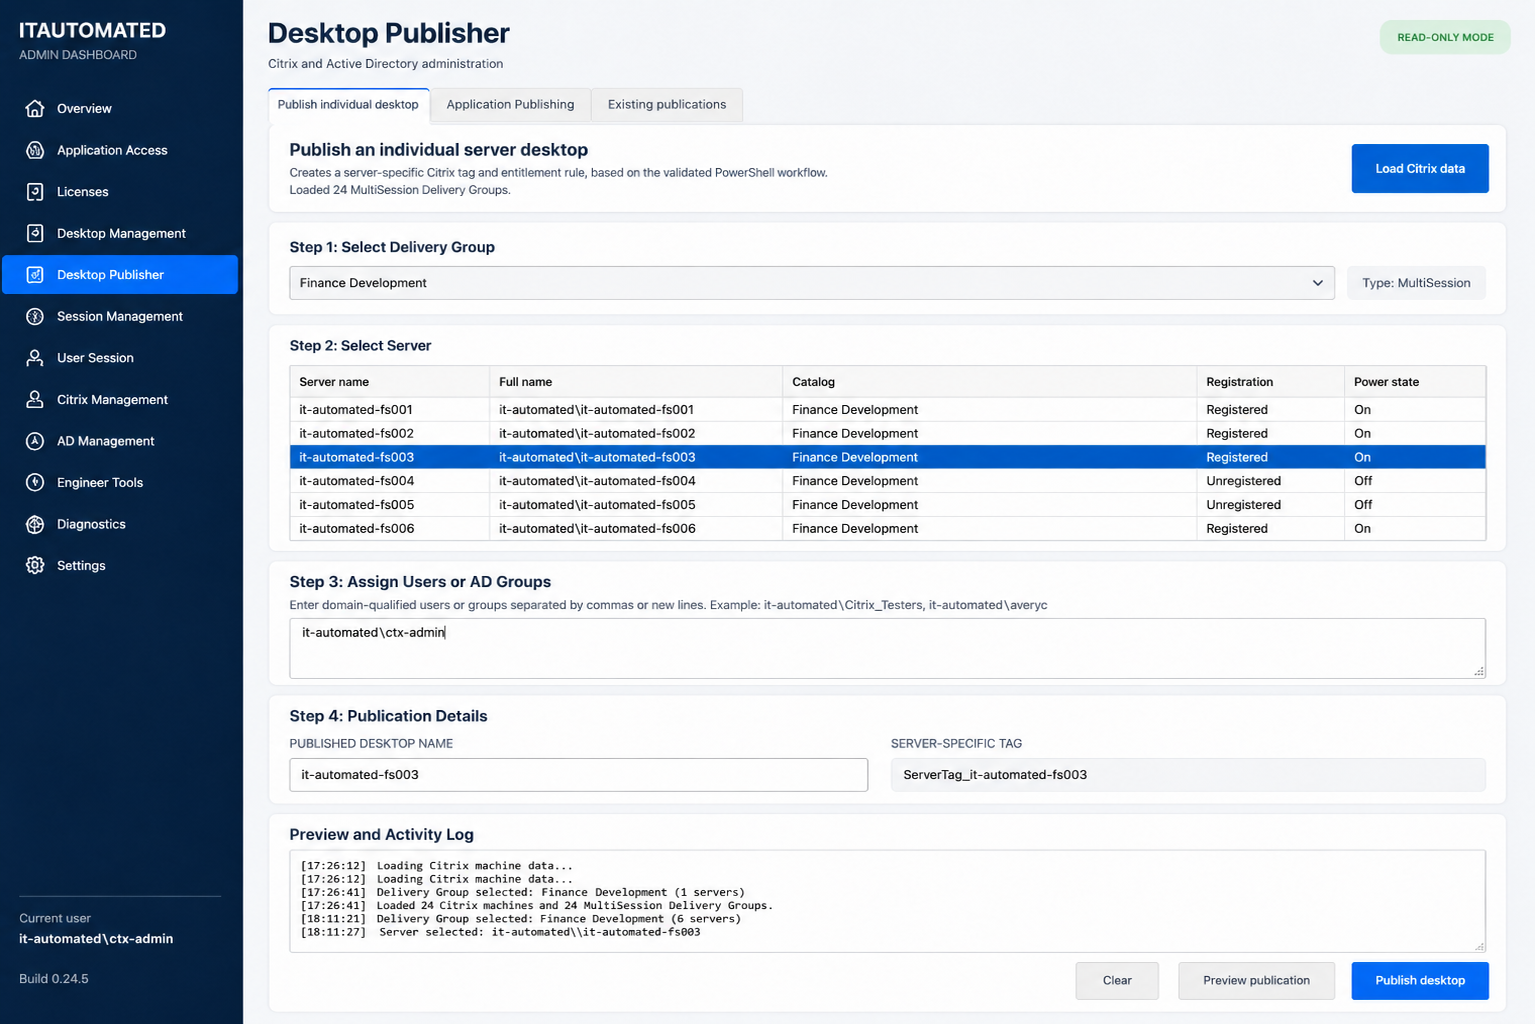The width and height of the screenshot is (1535, 1024).
Task: Open the Finance Development delivery group dropdown
Action: 812,283
